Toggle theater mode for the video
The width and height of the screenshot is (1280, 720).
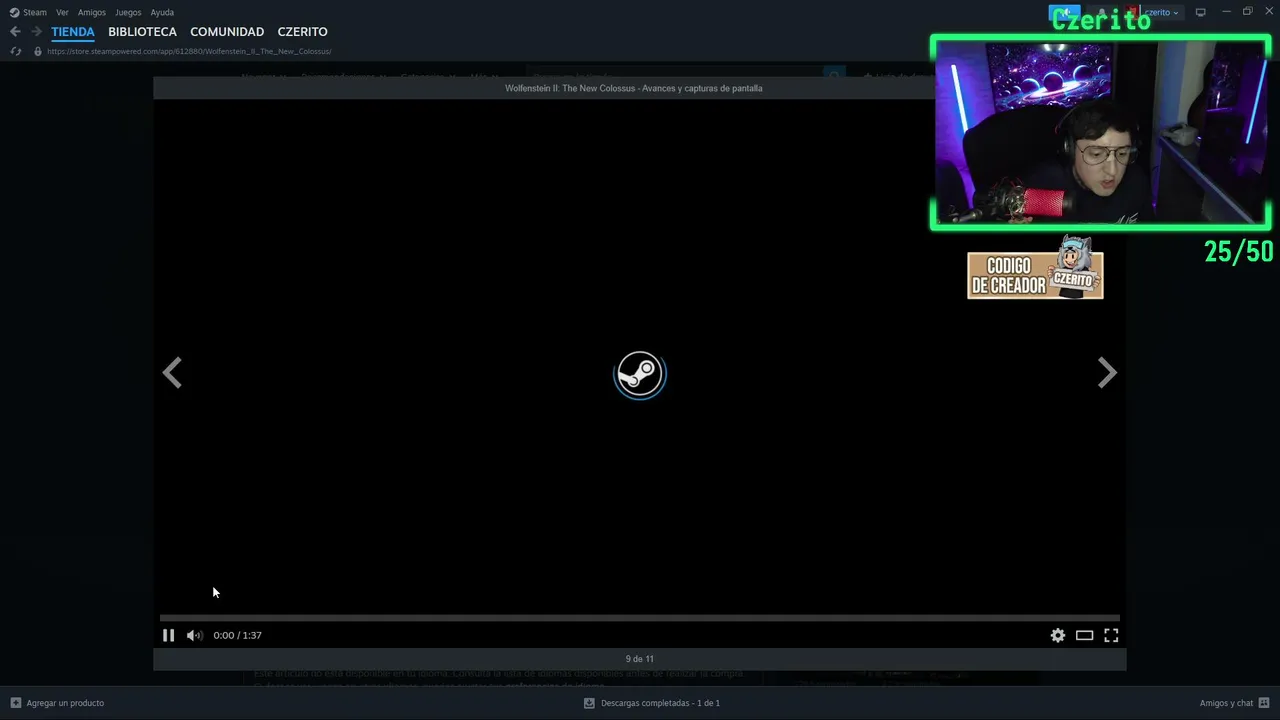[x=1084, y=635]
